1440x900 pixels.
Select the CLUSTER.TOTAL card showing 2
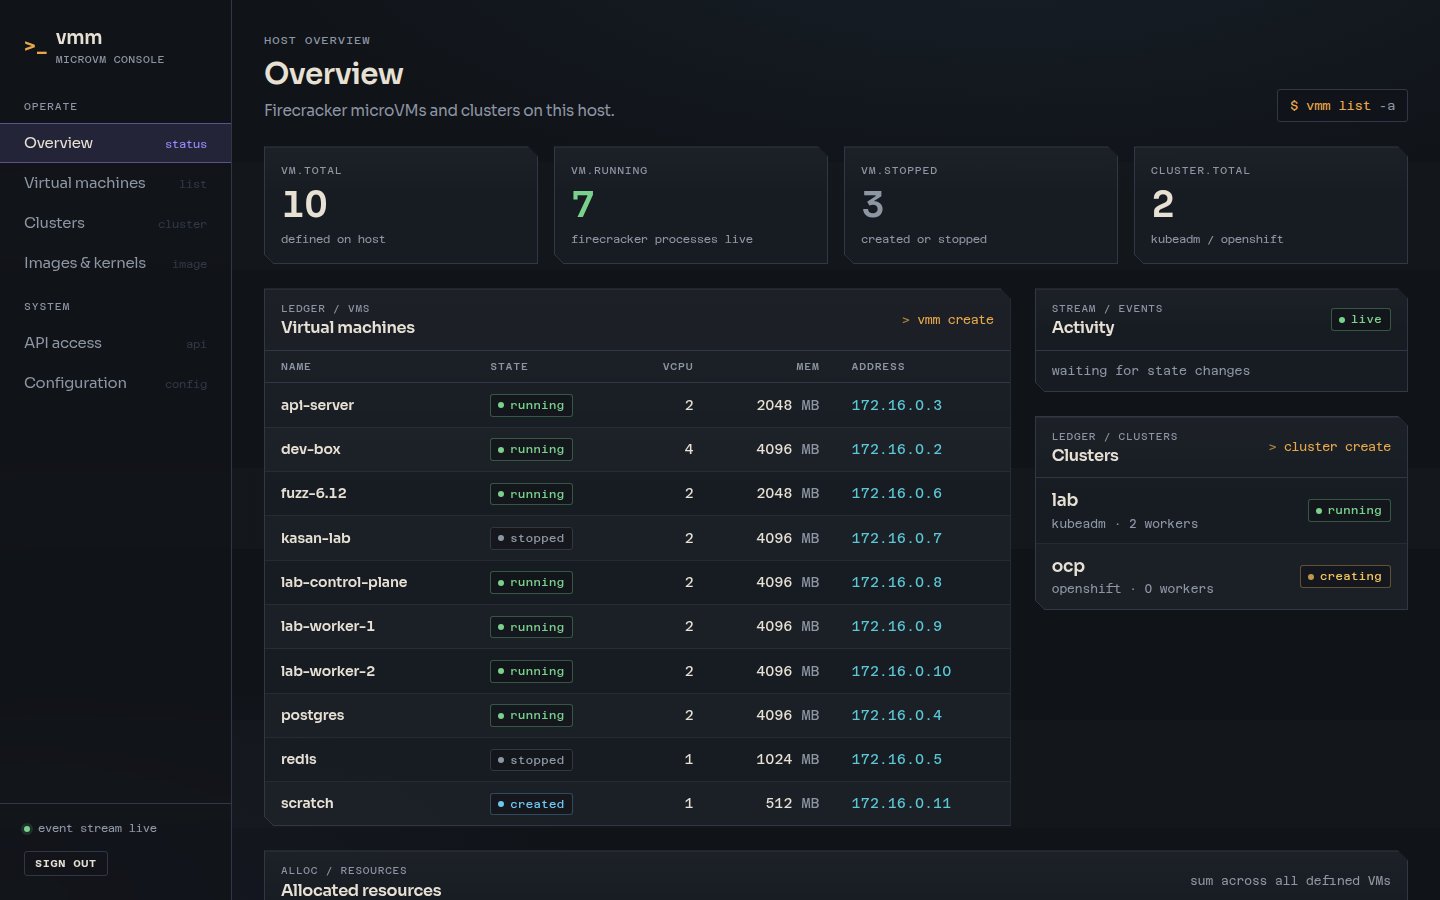pos(1271,205)
